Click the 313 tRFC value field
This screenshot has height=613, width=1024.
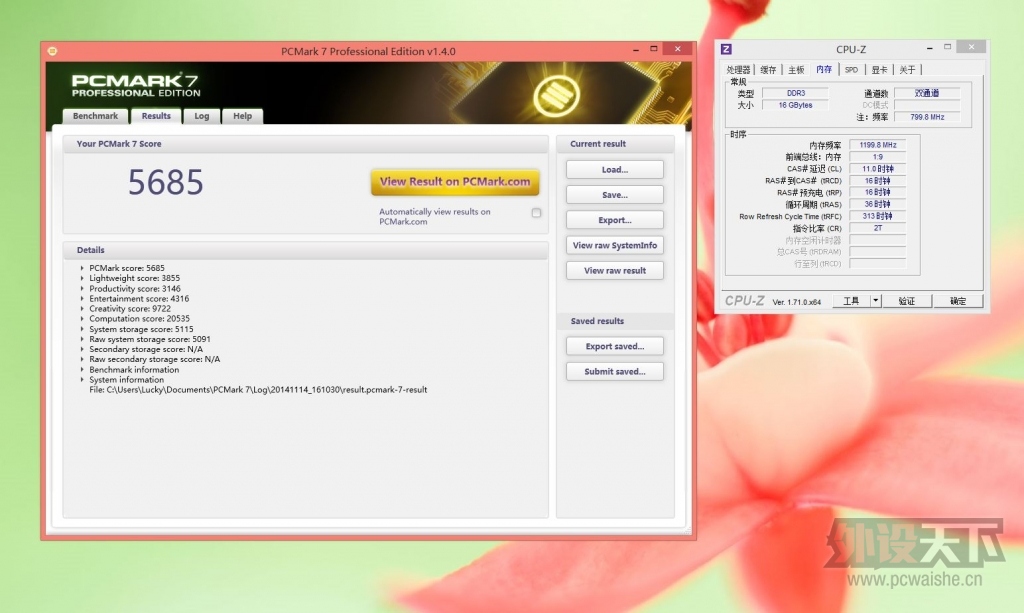[x=878, y=216]
